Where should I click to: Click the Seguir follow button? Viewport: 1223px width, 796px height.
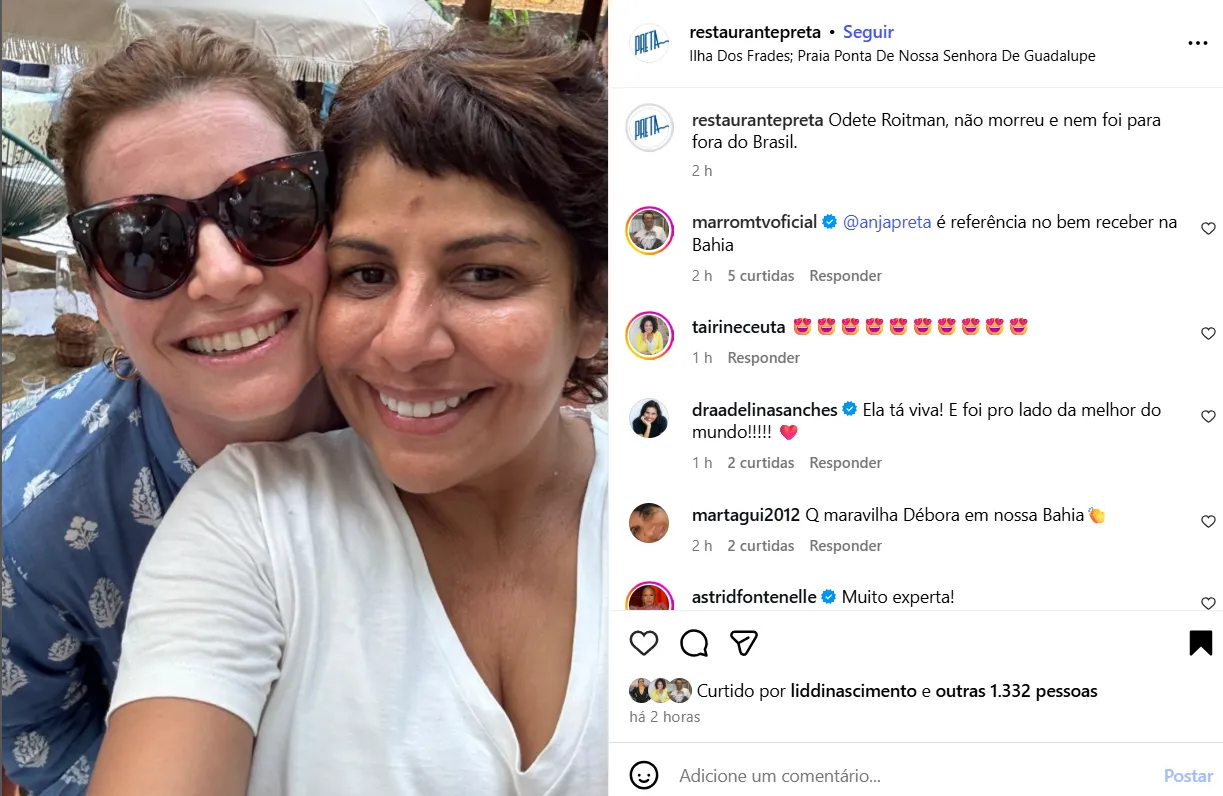[x=868, y=33]
